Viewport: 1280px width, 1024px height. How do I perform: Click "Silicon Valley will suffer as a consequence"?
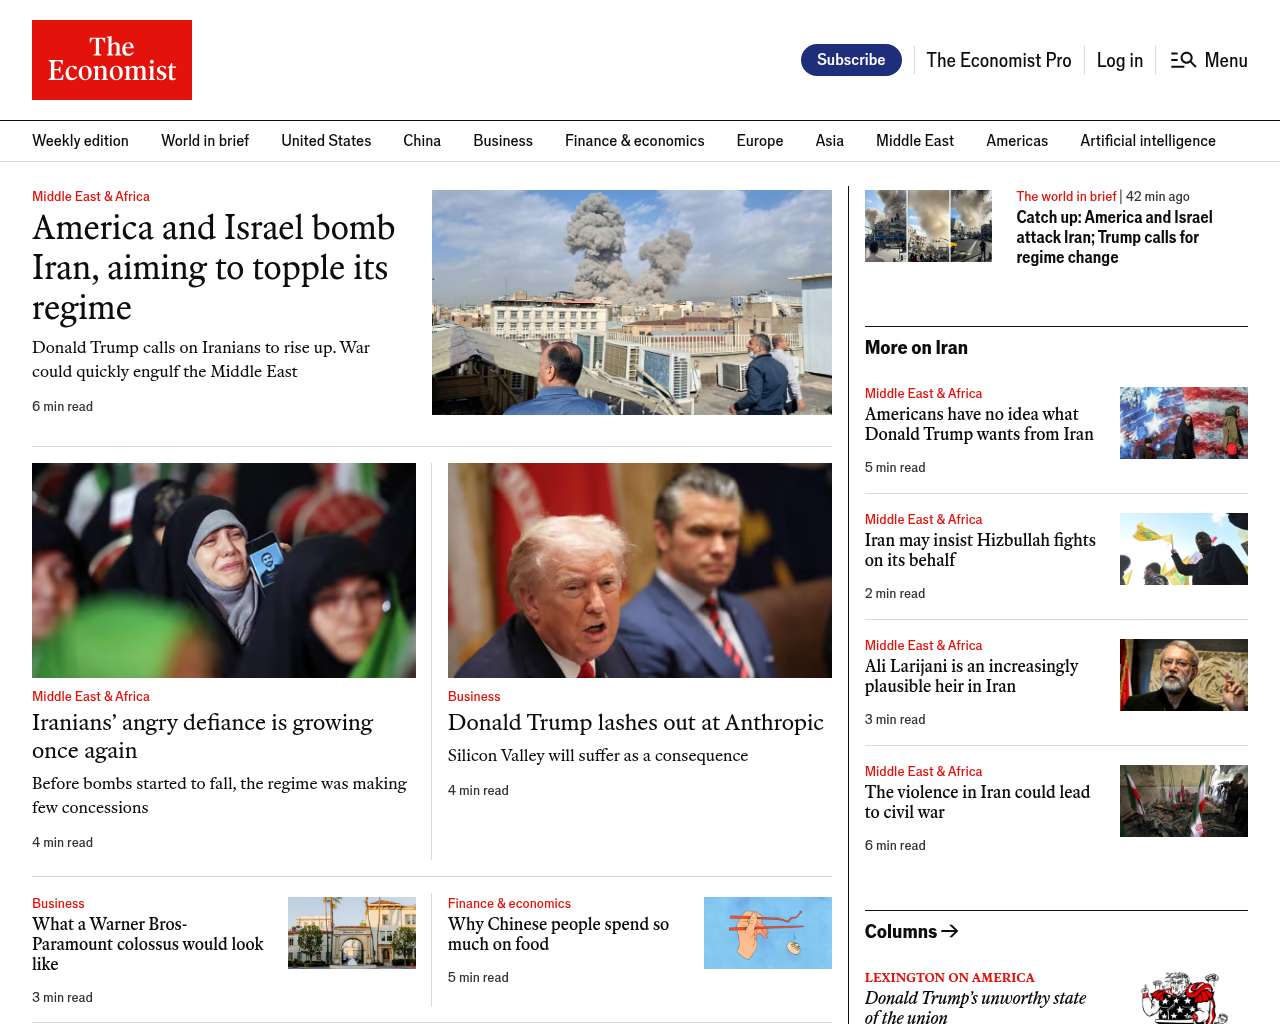[x=598, y=755]
